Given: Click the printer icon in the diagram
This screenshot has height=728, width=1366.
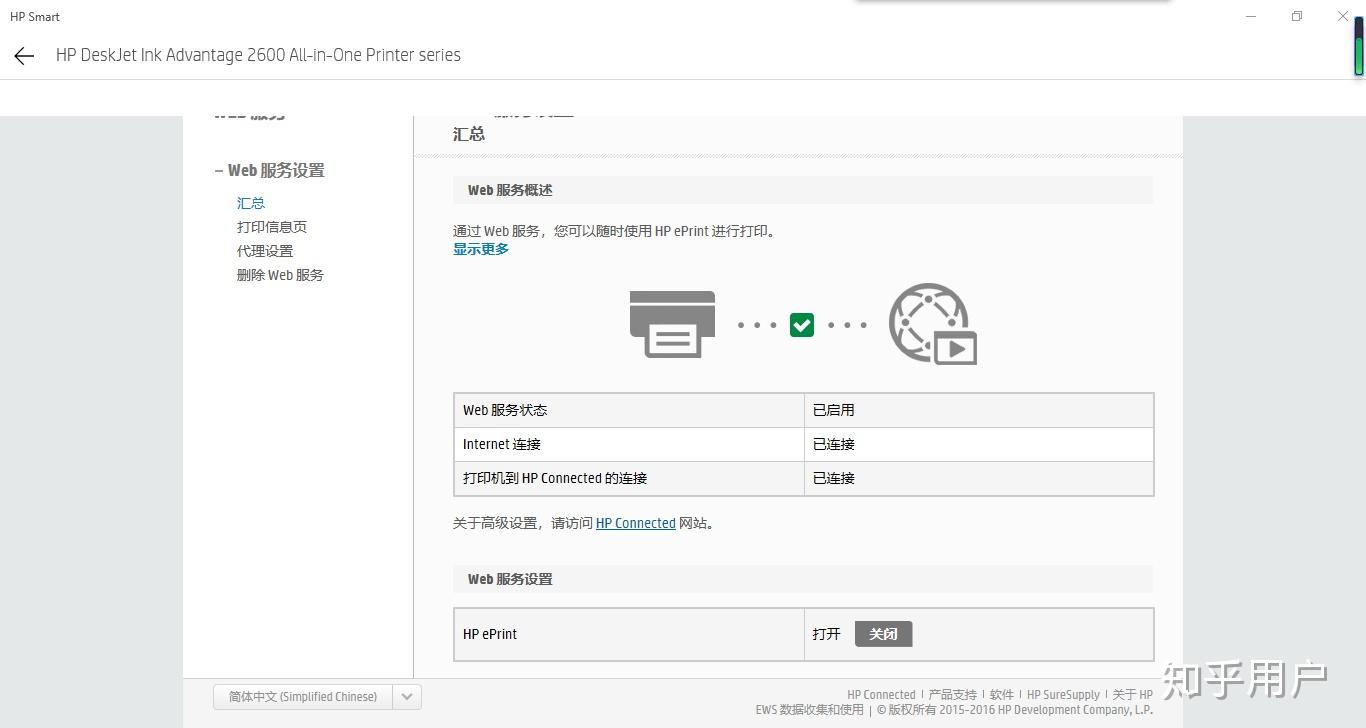Looking at the screenshot, I should [x=672, y=324].
